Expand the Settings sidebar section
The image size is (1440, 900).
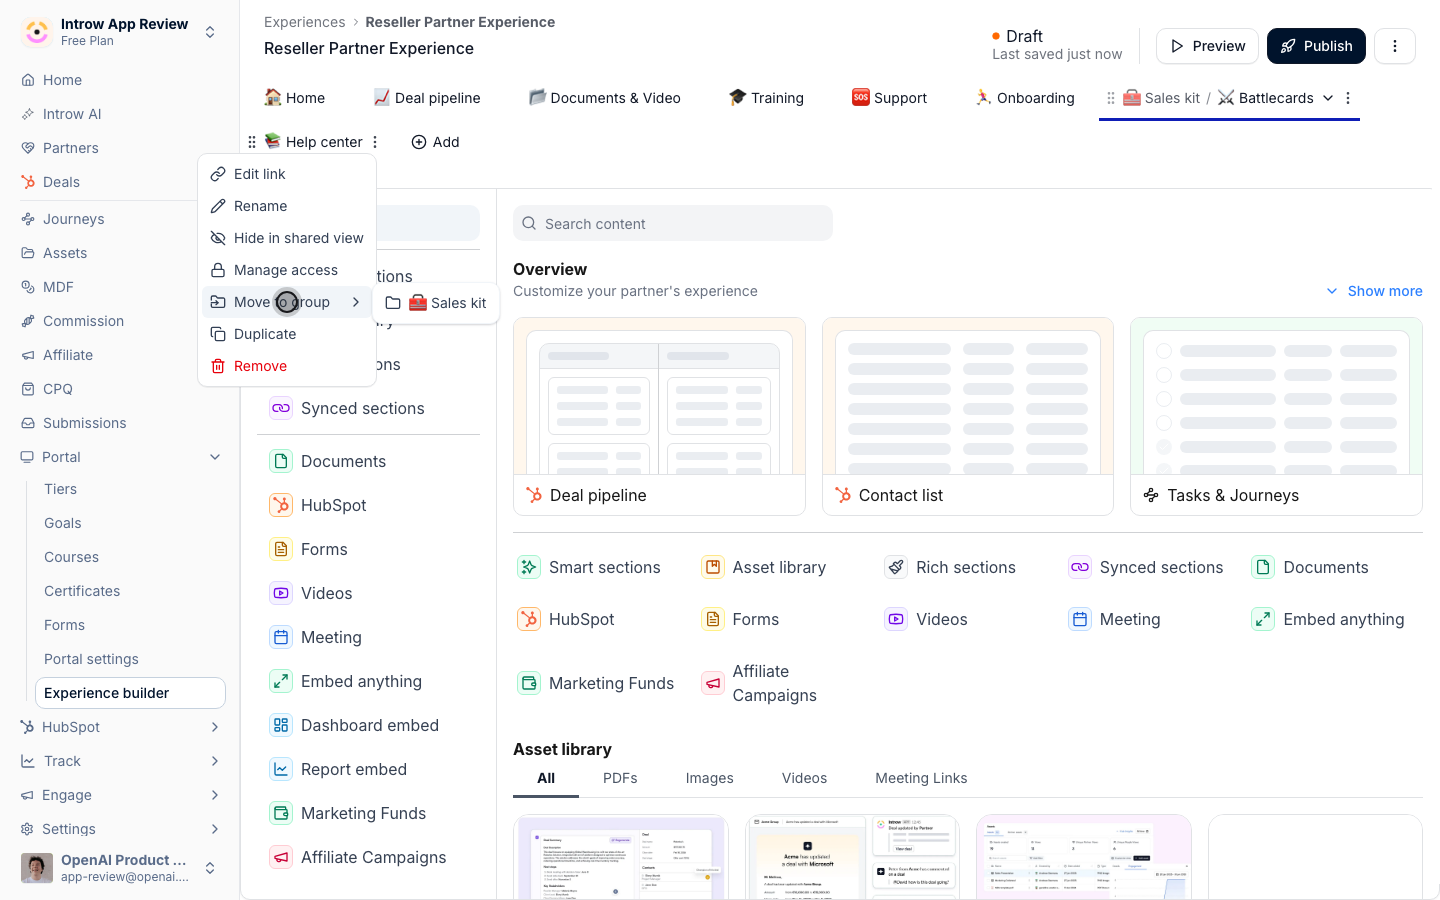tap(215, 829)
